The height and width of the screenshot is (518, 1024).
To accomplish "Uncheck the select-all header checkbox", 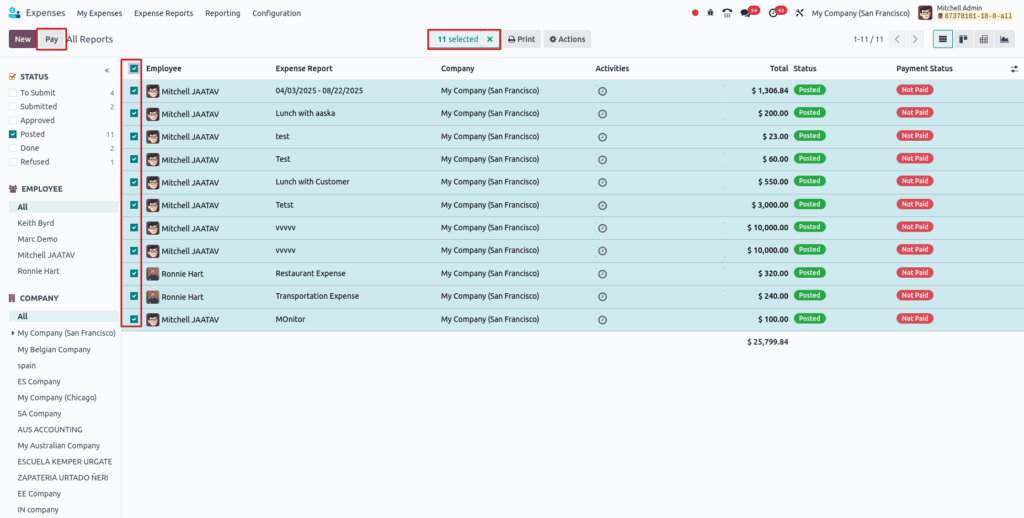I will click(x=134, y=68).
